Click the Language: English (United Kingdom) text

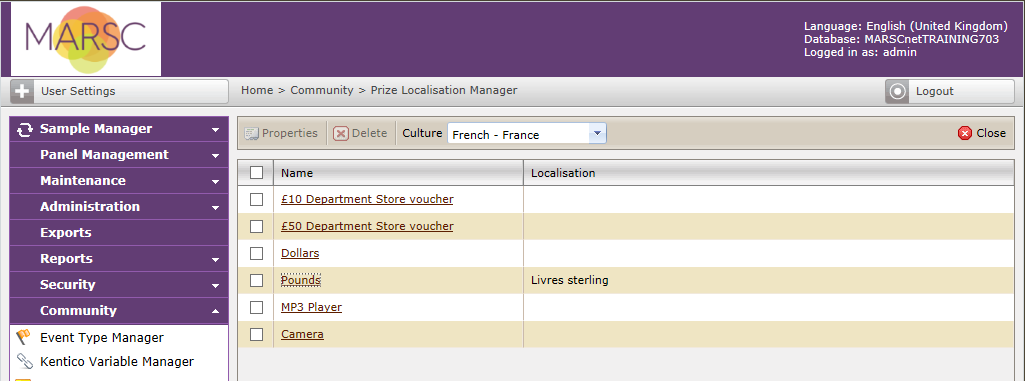[x=905, y=27]
